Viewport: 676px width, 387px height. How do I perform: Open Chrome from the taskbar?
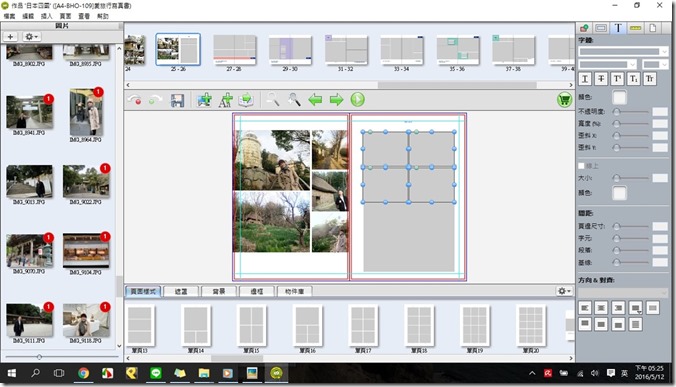pos(83,373)
